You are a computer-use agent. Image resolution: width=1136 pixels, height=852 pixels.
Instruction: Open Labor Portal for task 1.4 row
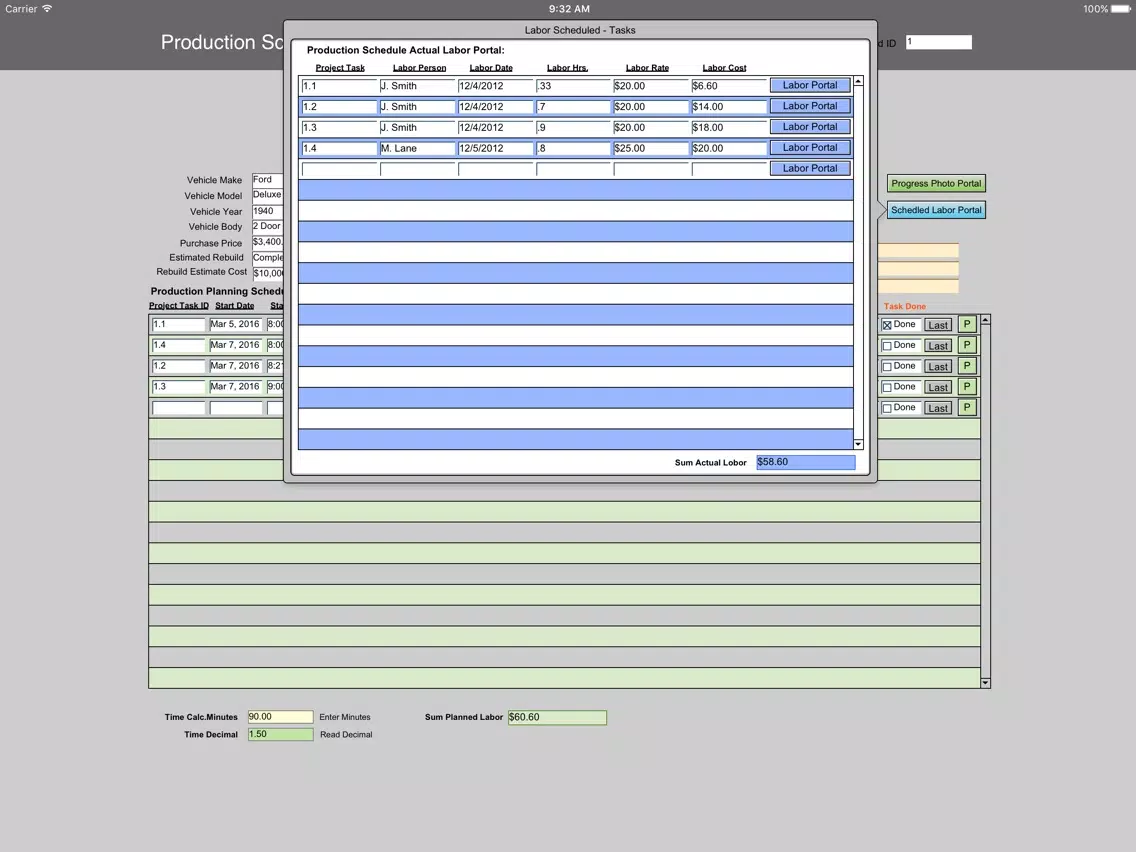(x=809, y=148)
